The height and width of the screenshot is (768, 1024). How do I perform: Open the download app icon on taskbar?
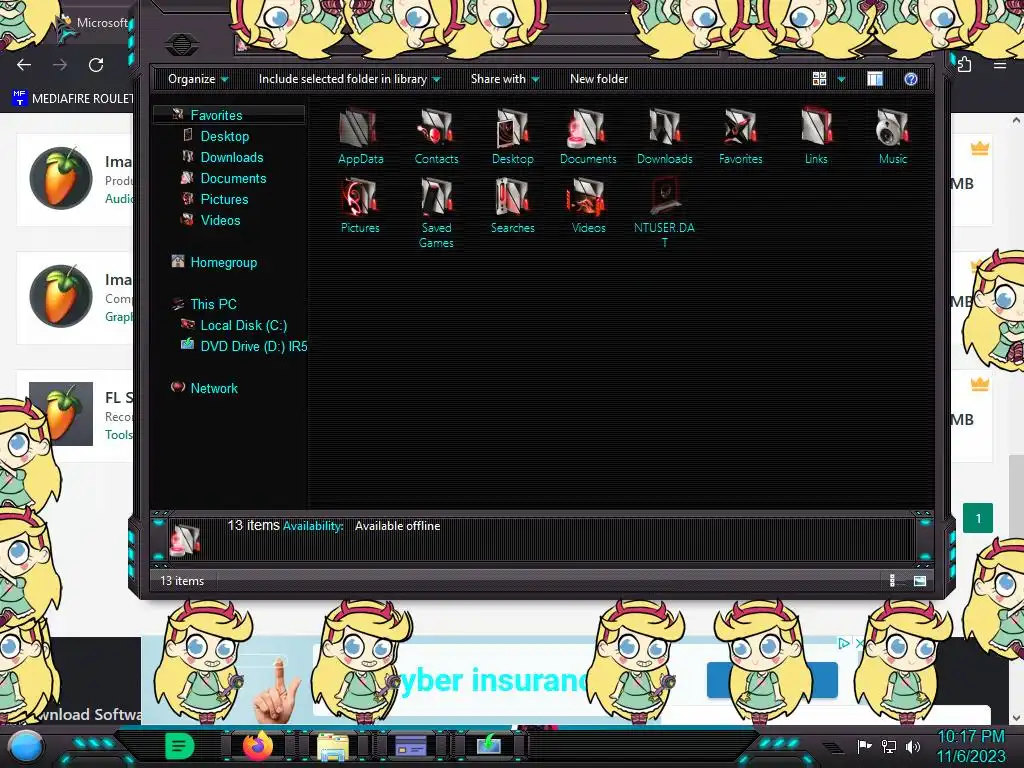(x=488, y=745)
